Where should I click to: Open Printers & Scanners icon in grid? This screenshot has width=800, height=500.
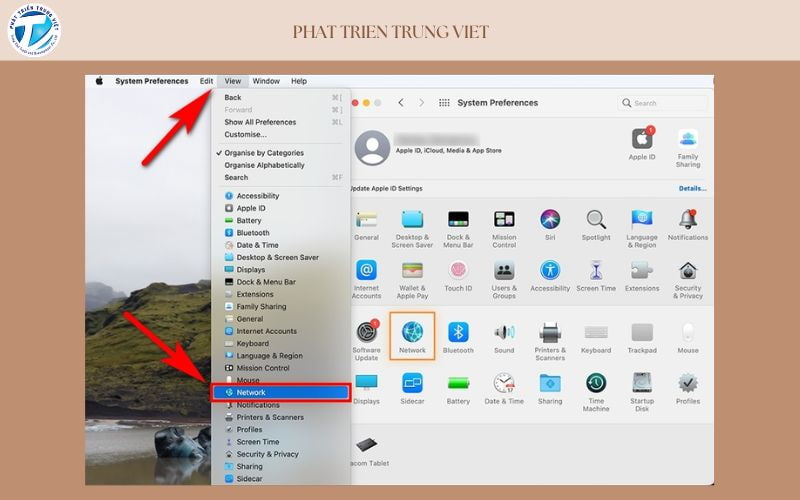click(550, 333)
